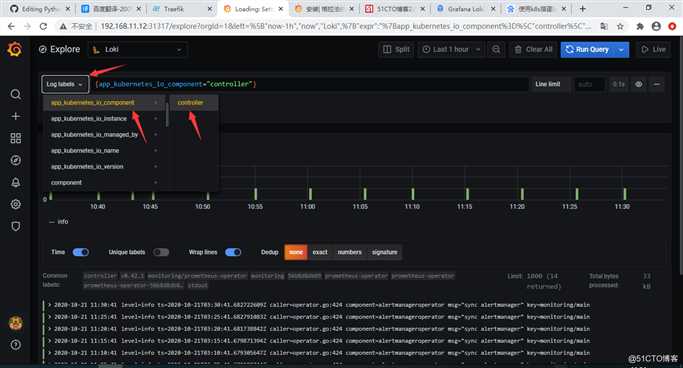
Task: Open the Dashboards grid icon in sidebar
Action: point(15,138)
